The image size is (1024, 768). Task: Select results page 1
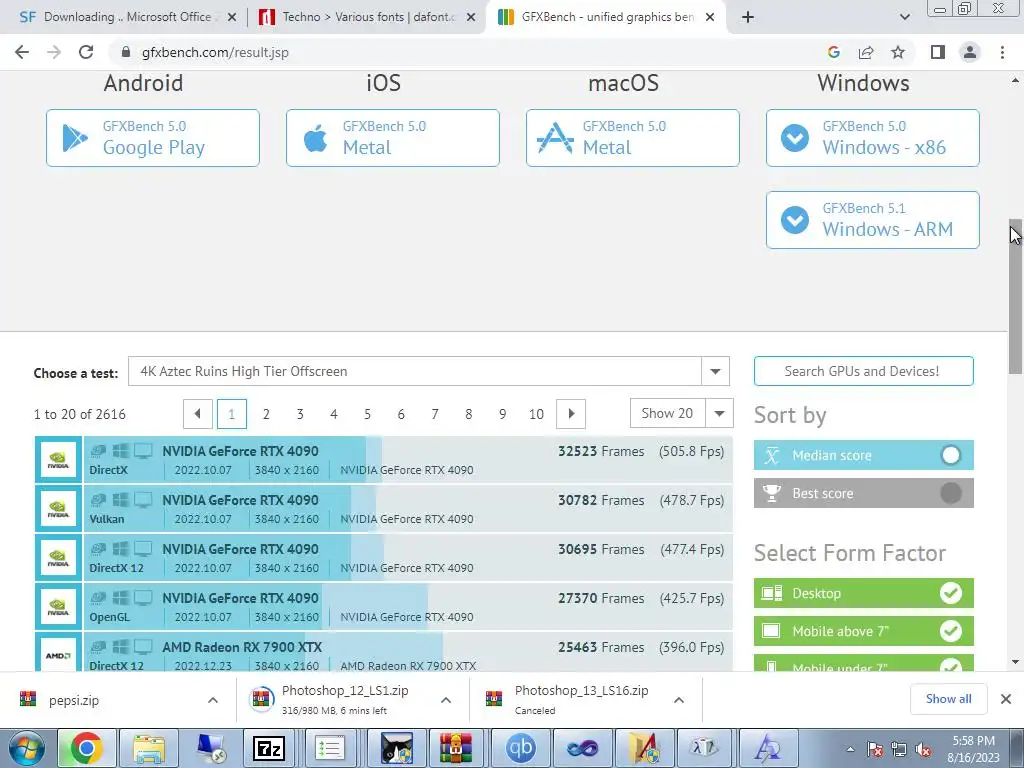click(x=231, y=414)
